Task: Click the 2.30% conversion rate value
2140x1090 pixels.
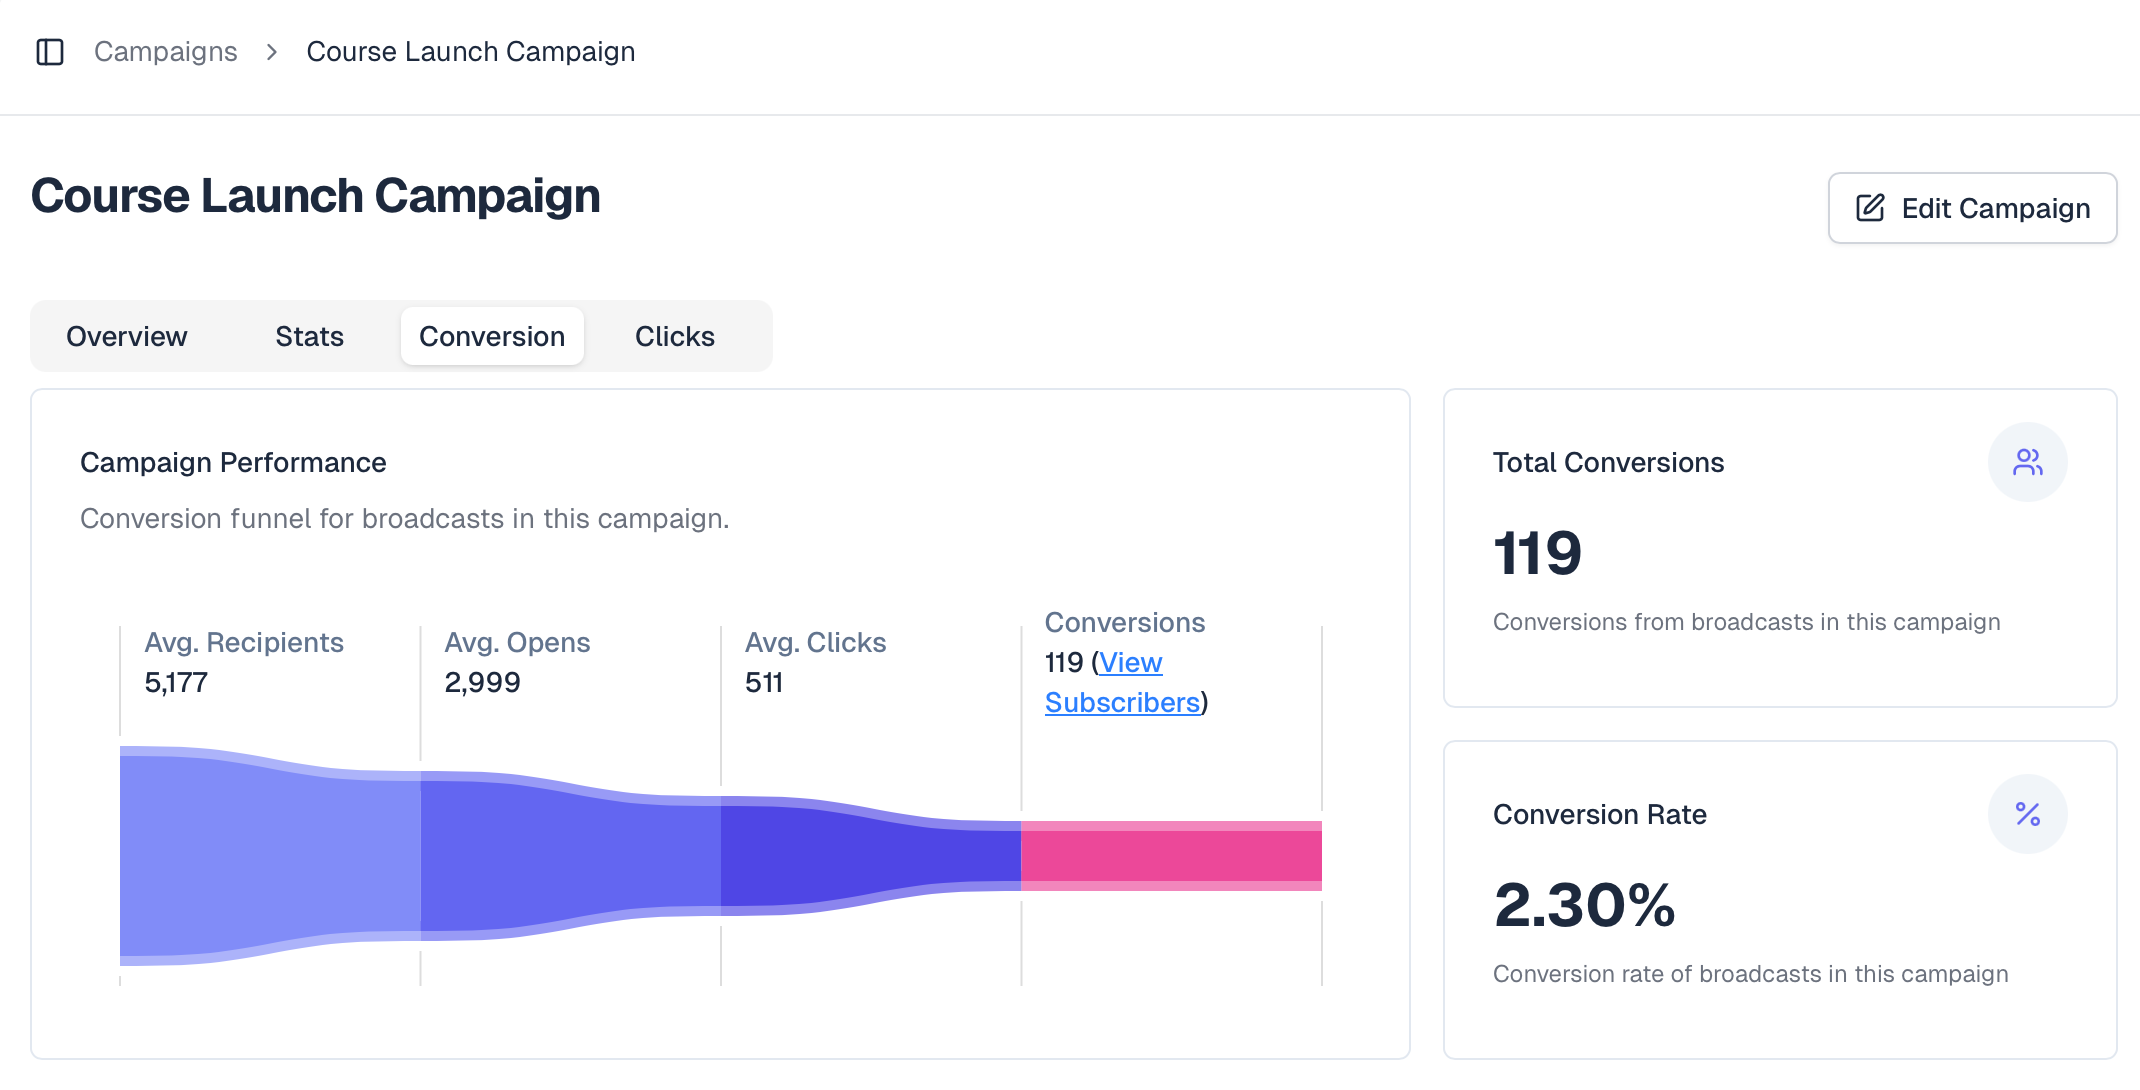Action: 1584,906
